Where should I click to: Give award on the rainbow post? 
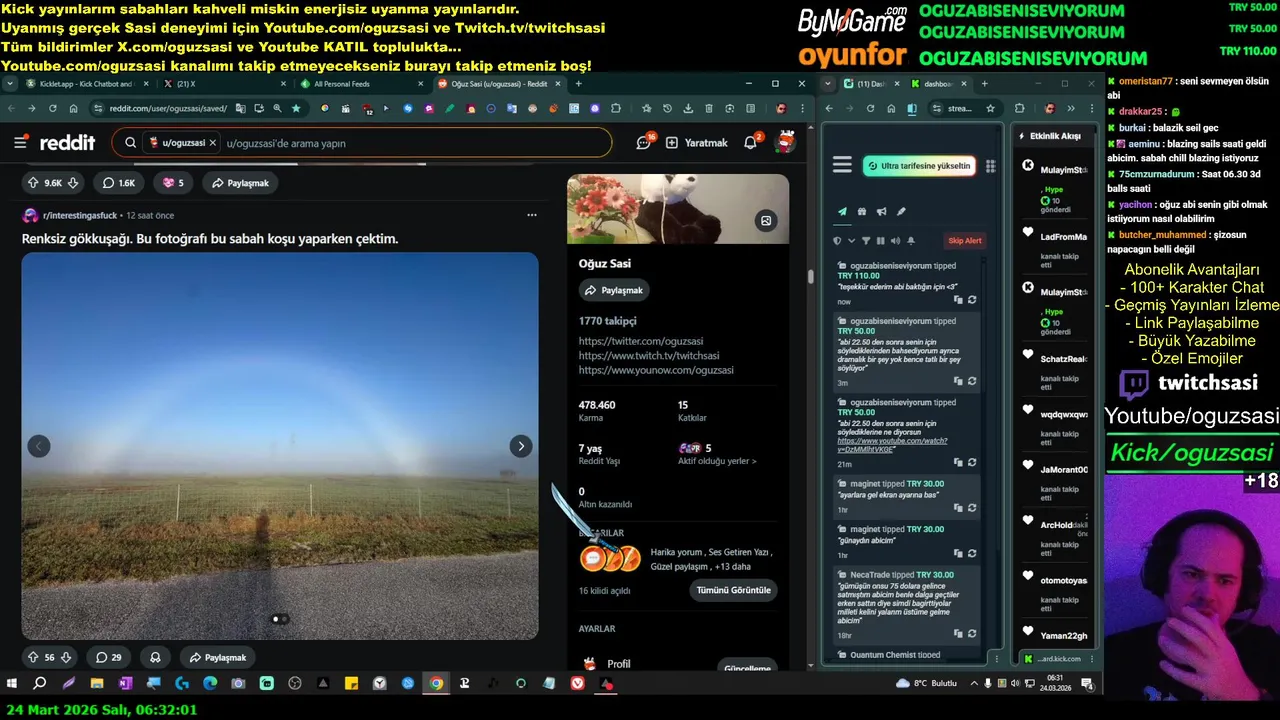[x=155, y=657]
